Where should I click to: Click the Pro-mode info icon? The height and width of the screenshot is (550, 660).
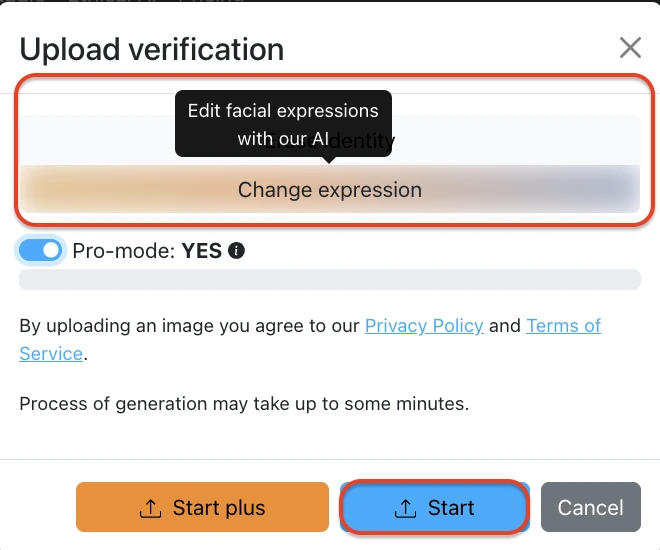coord(237,251)
